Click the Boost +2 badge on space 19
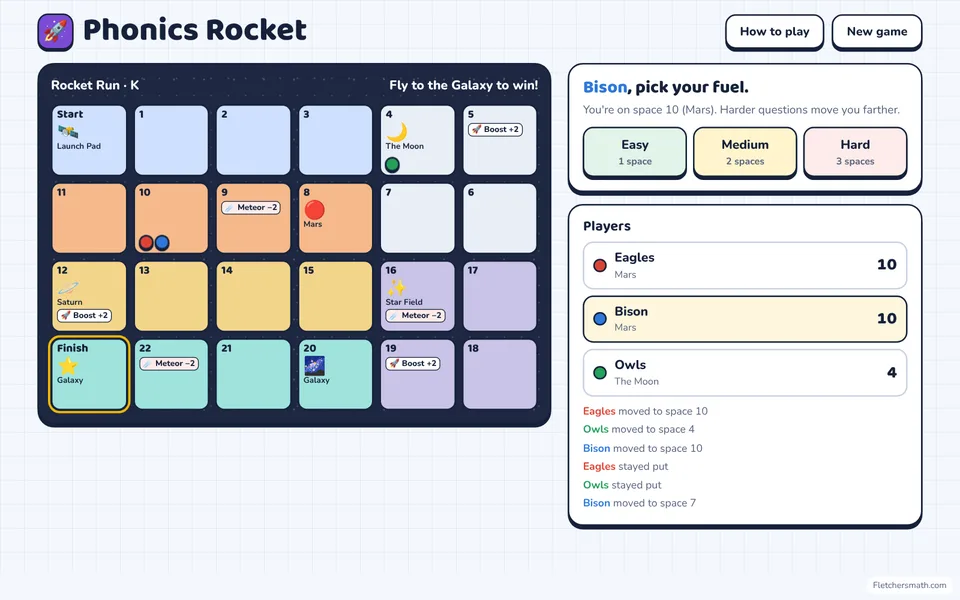This screenshot has height=600, width=960. click(413, 363)
